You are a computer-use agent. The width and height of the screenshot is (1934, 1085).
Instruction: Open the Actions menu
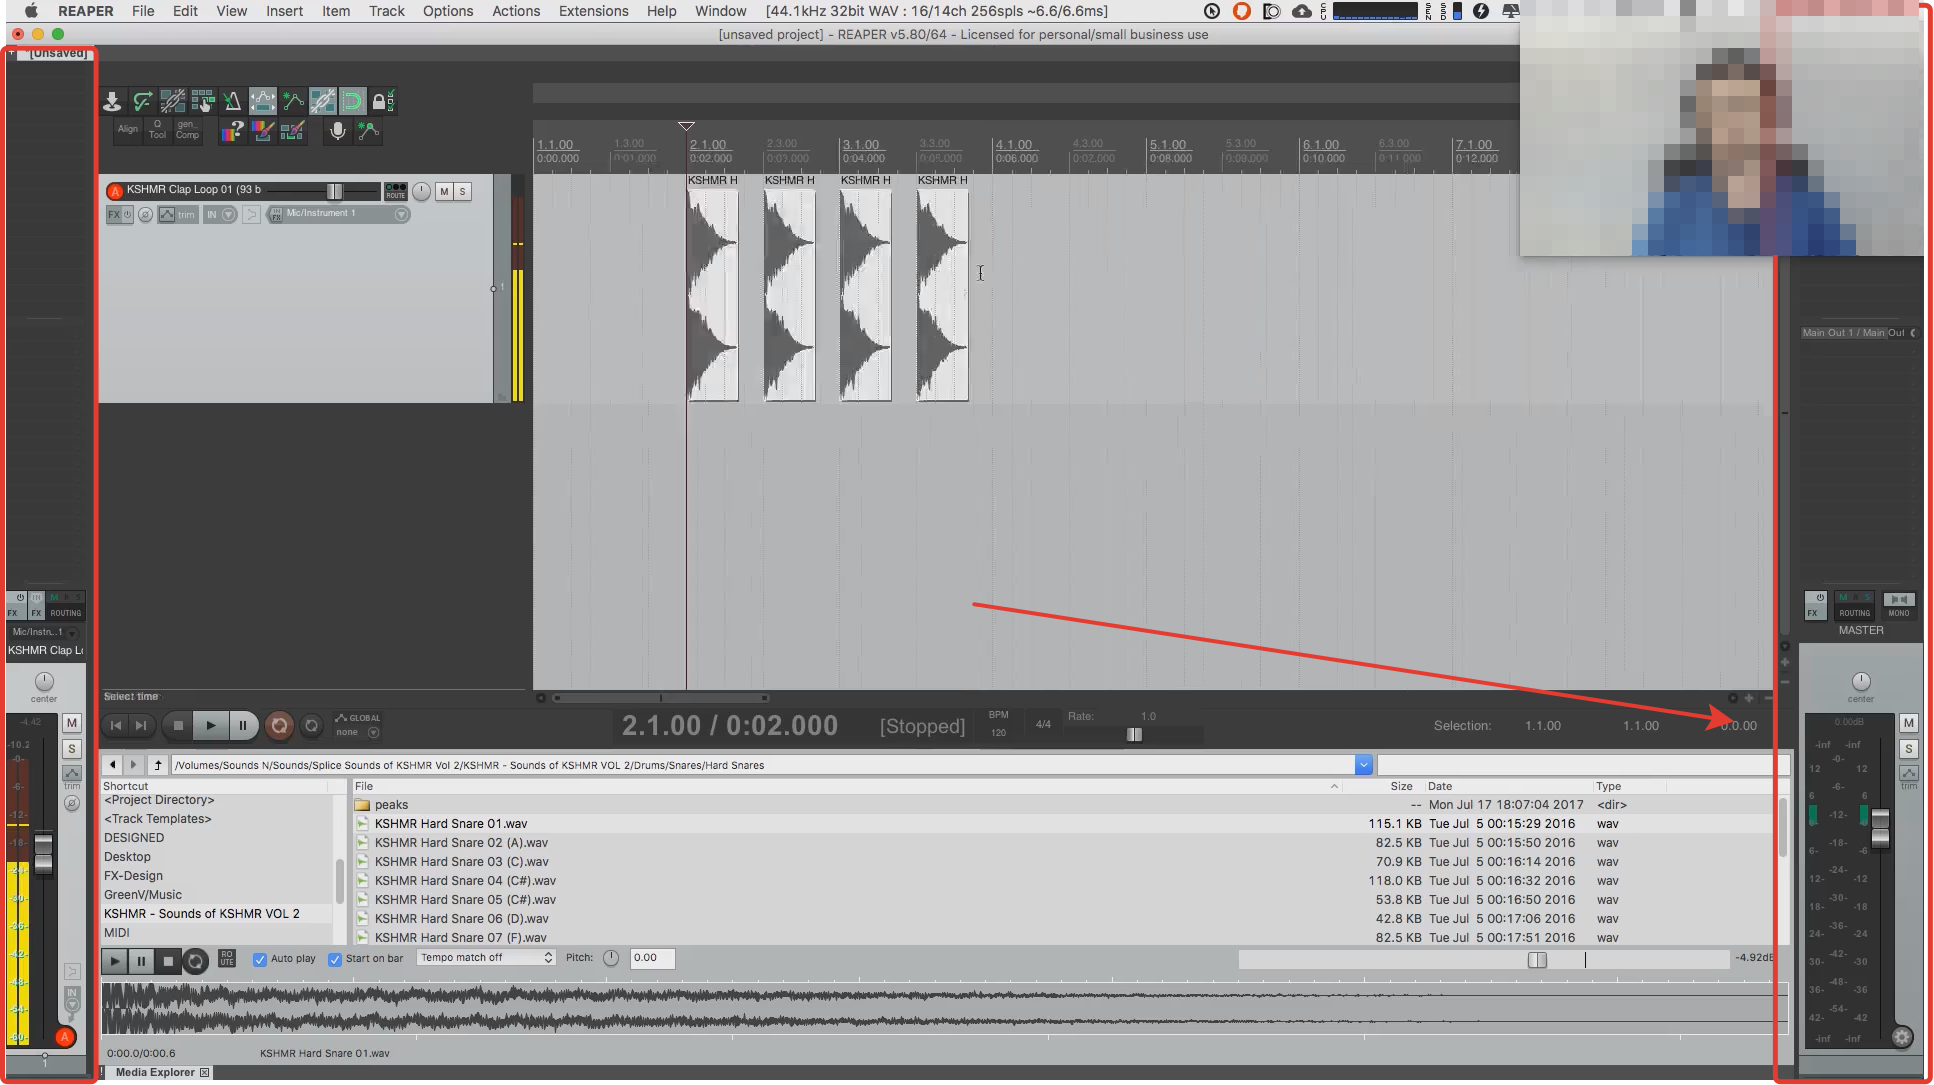[x=516, y=11]
